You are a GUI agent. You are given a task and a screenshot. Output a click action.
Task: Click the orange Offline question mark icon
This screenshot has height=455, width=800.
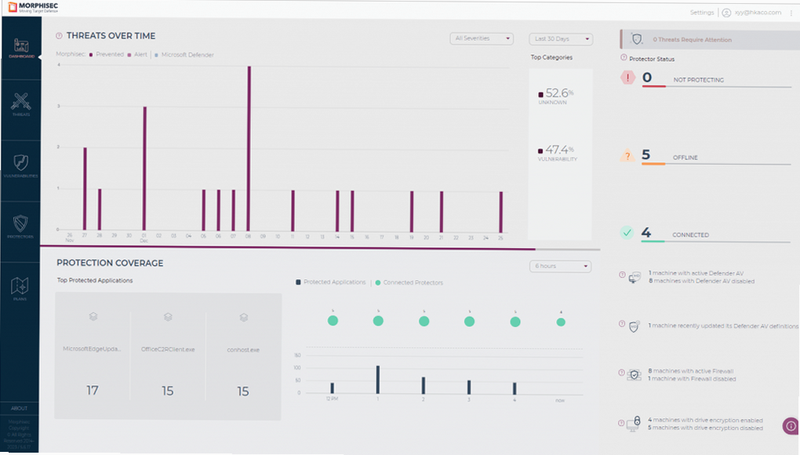[627, 156]
